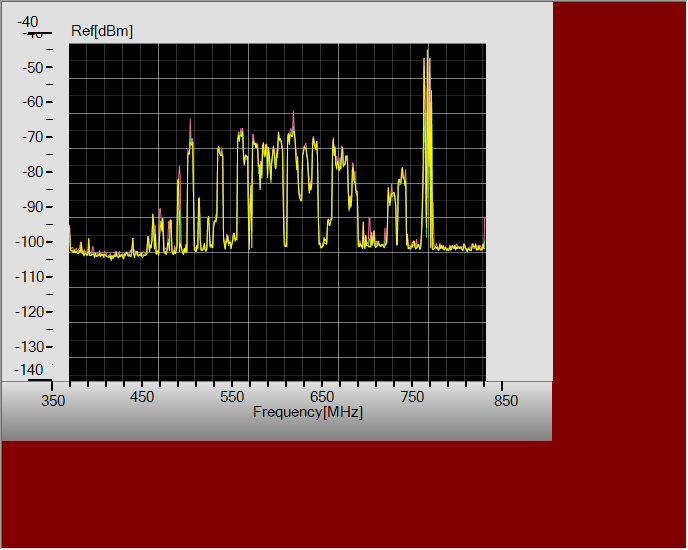Click the tallest spectrum peak near 770 MHz

pos(427,52)
